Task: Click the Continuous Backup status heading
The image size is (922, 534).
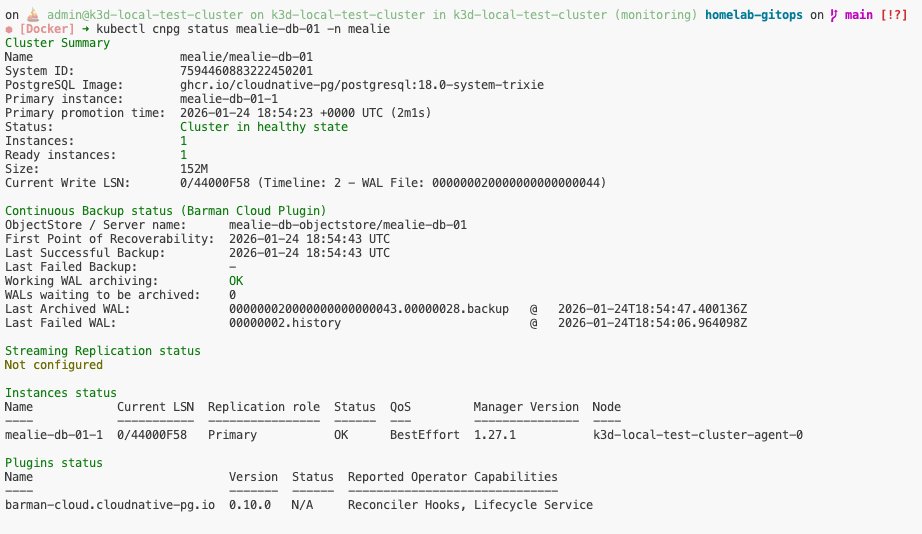Action: coord(165,211)
